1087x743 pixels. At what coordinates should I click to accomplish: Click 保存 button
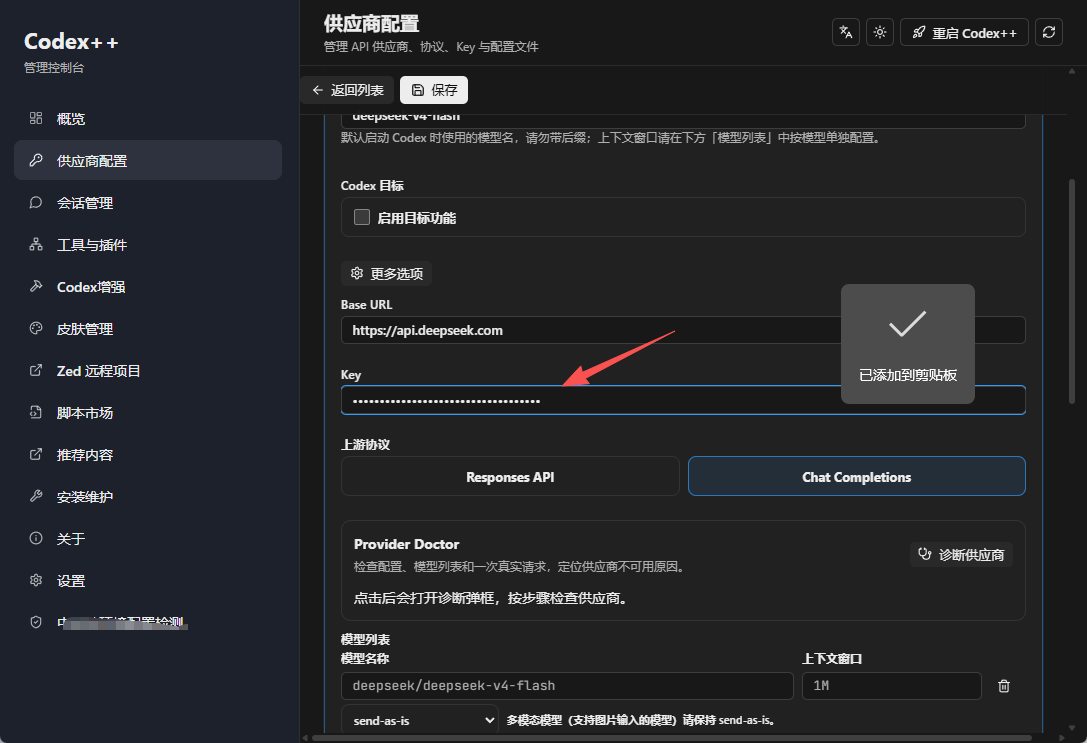tap(434, 90)
